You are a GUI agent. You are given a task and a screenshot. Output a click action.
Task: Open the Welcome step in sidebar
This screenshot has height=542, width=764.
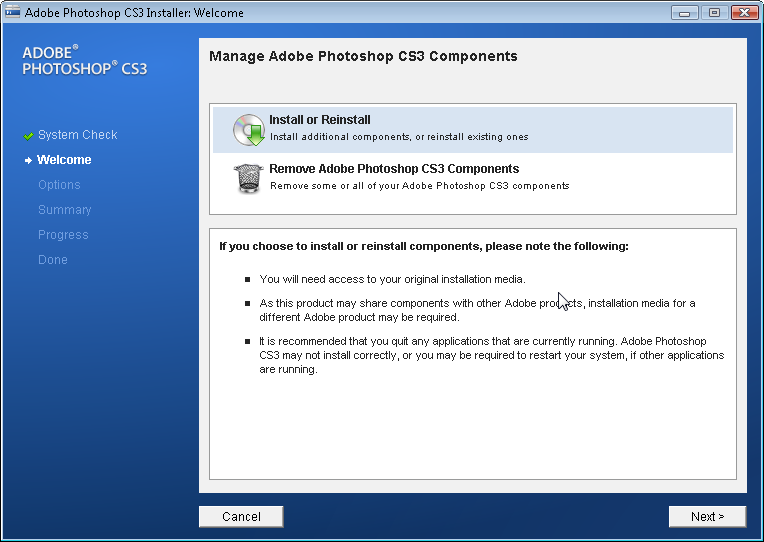[64, 160]
